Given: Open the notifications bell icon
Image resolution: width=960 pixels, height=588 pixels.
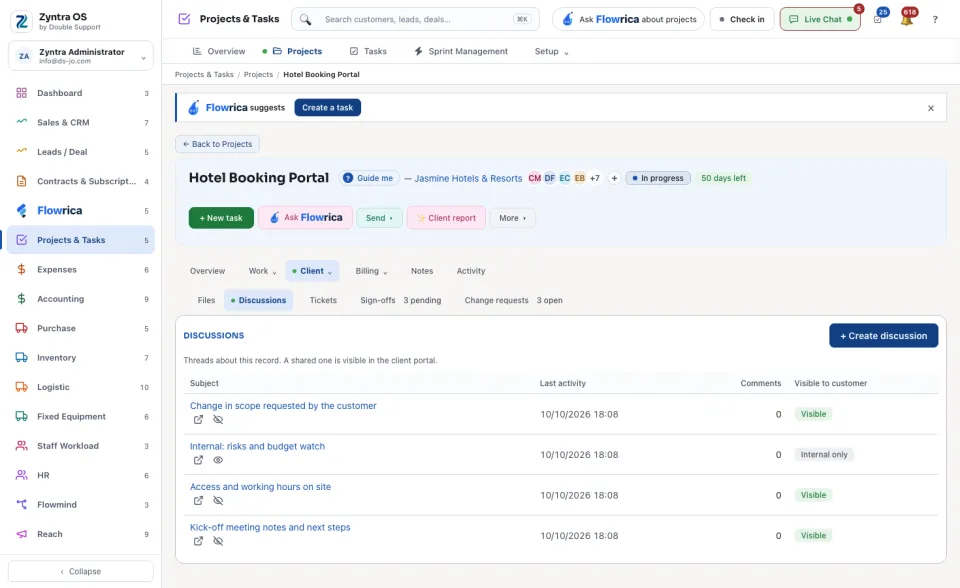Looking at the screenshot, I should [907, 20].
